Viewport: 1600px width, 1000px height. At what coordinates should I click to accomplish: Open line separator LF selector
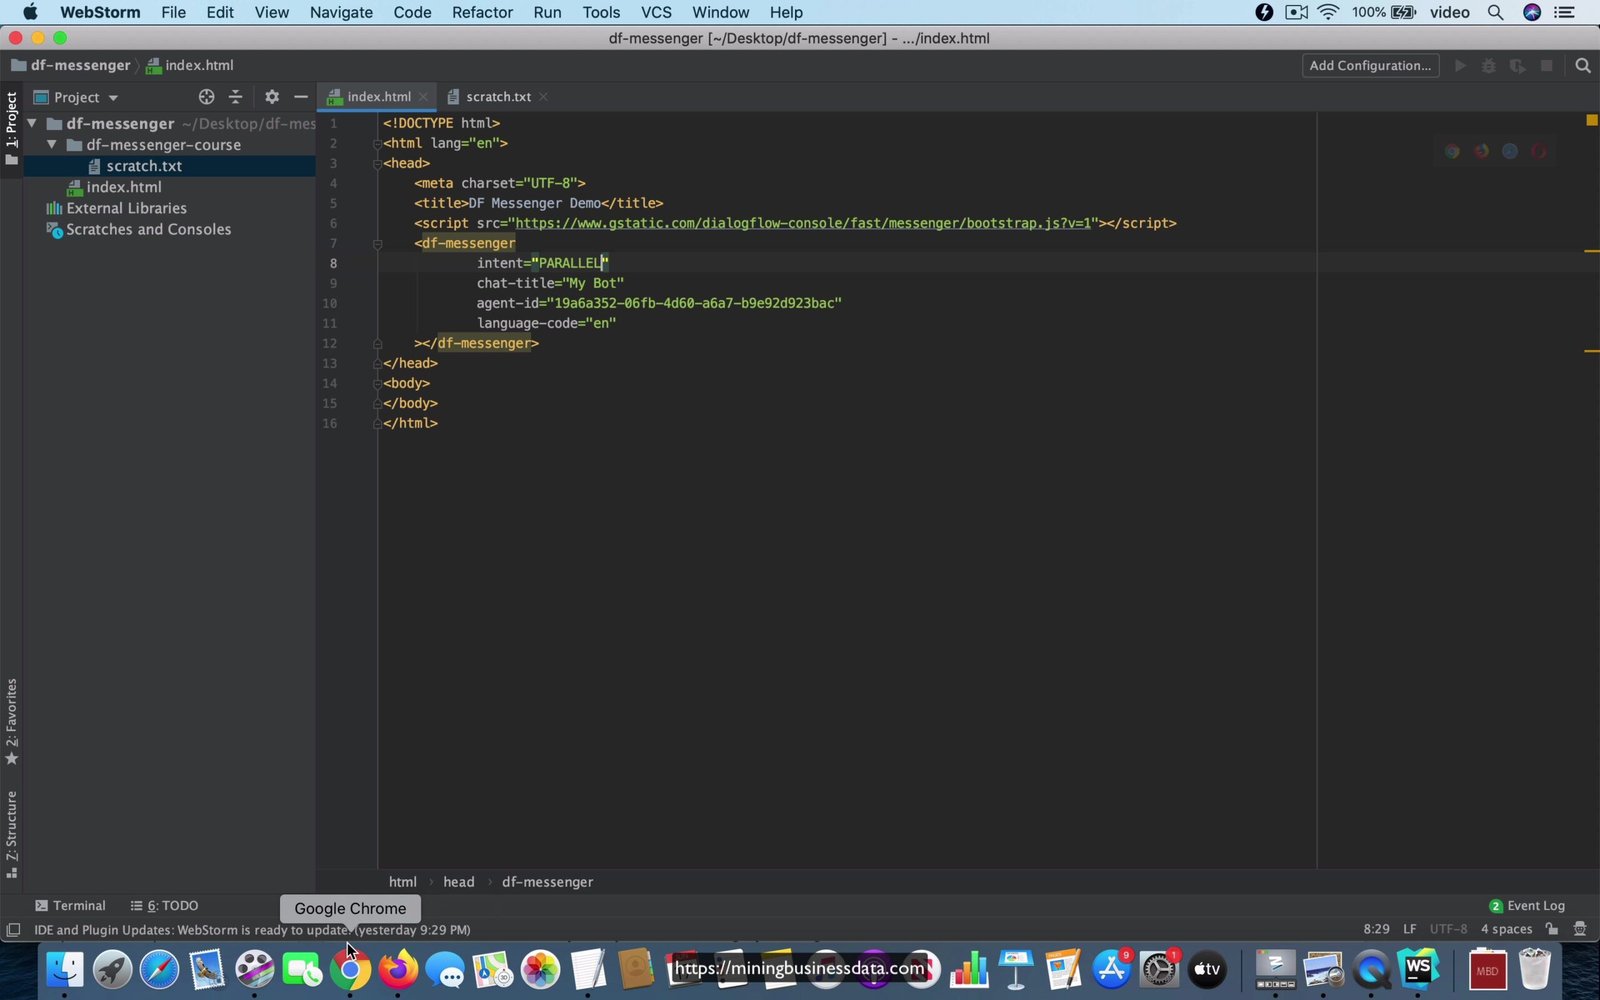click(1409, 929)
